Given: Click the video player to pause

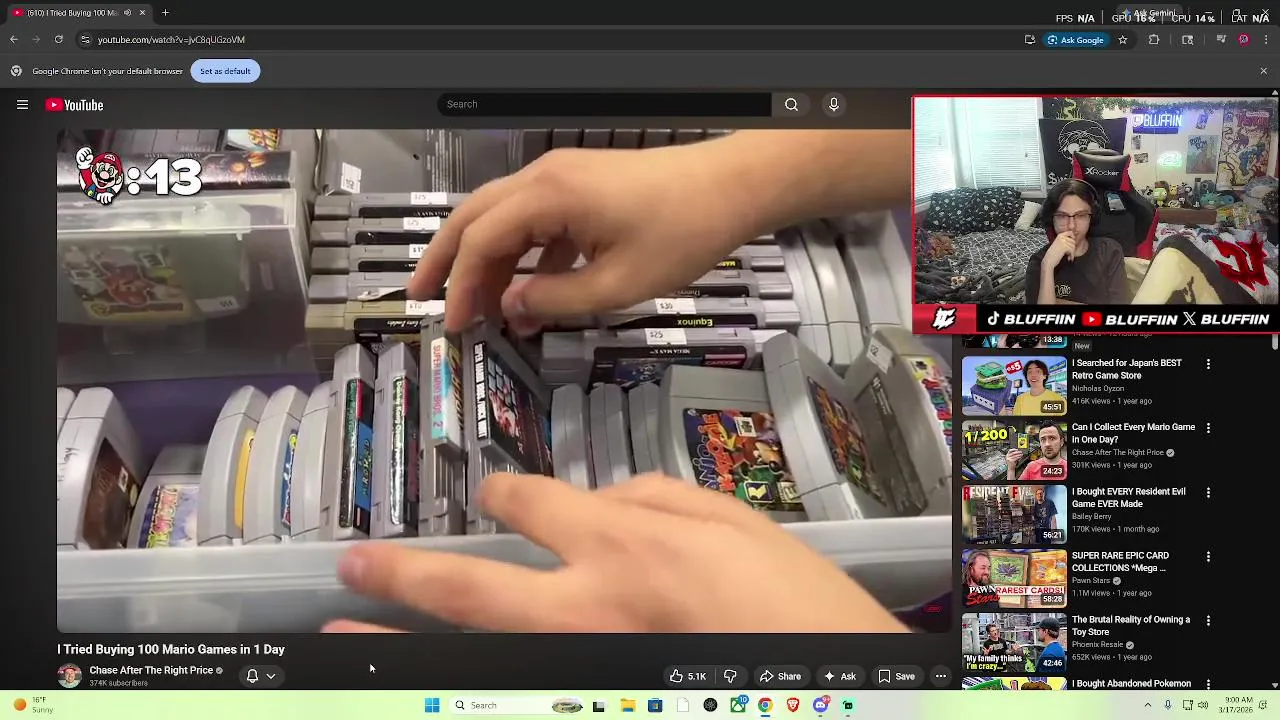Looking at the screenshot, I should [504, 381].
